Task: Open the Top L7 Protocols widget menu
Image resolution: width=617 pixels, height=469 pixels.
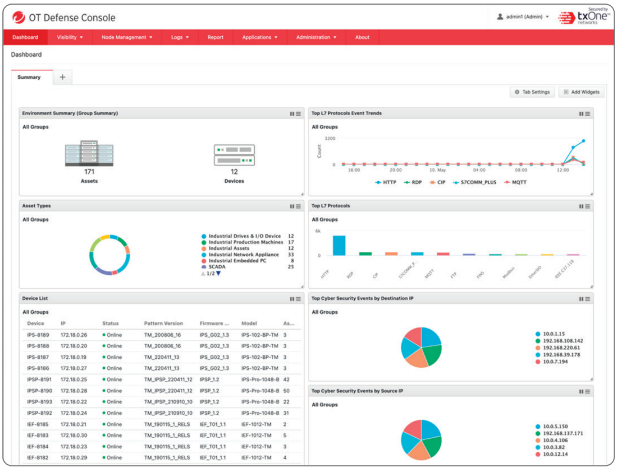Action: point(587,206)
